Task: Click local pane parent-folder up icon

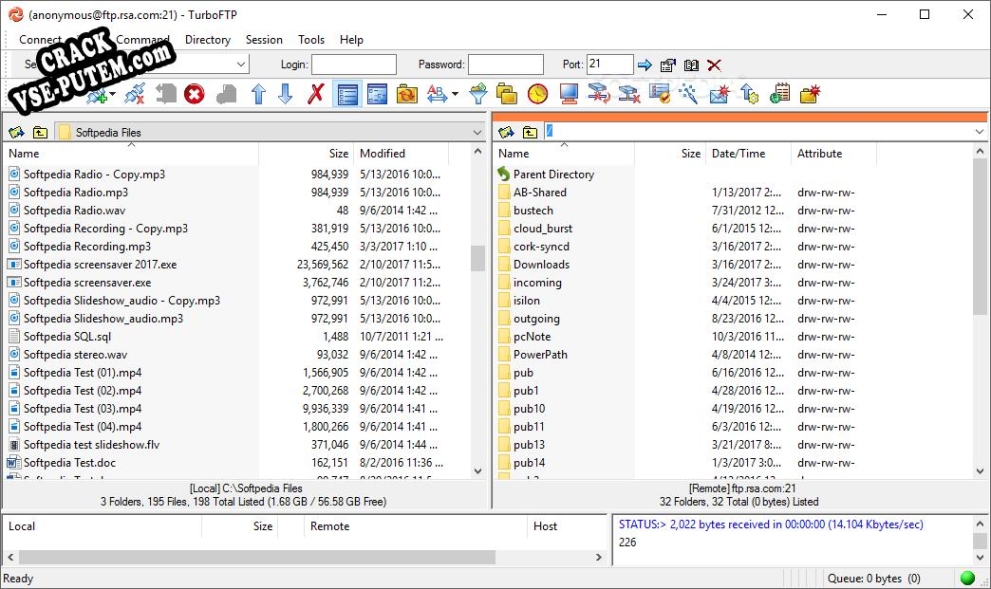Action: click(40, 132)
